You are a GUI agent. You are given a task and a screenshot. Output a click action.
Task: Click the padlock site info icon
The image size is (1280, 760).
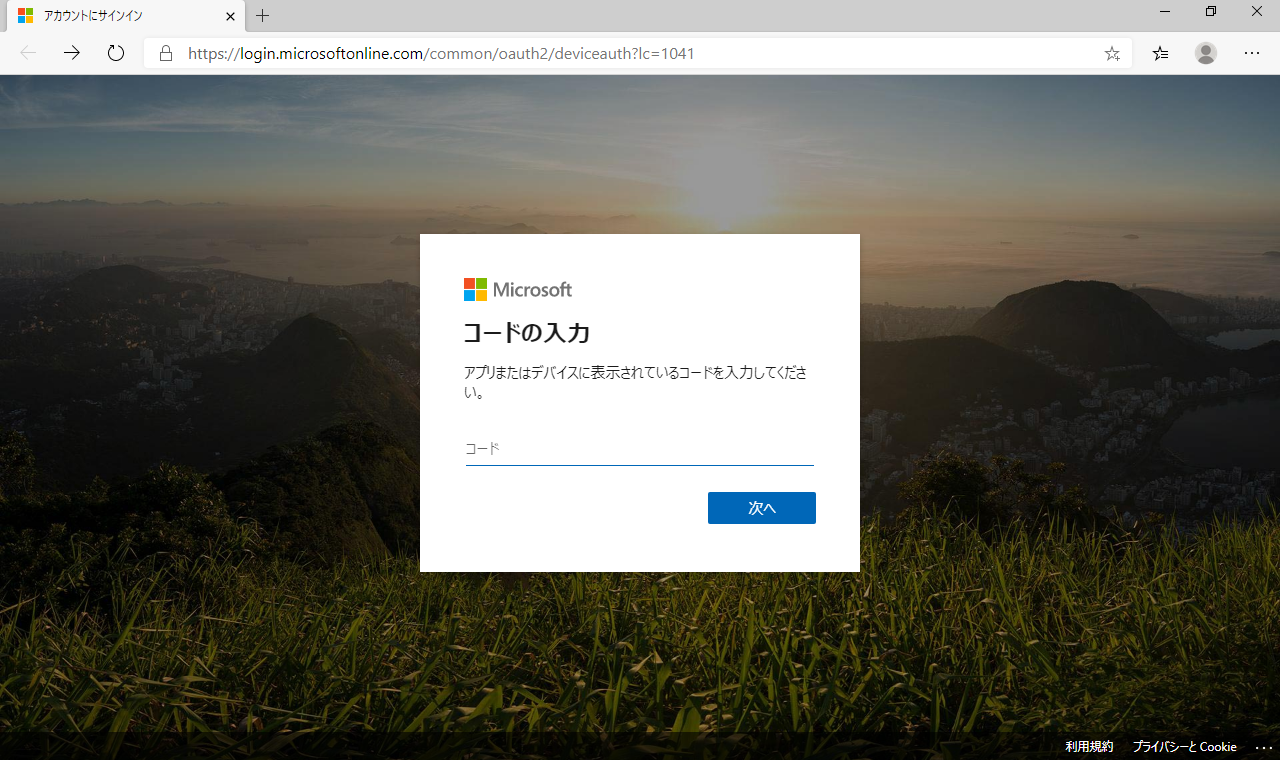[x=166, y=54]
